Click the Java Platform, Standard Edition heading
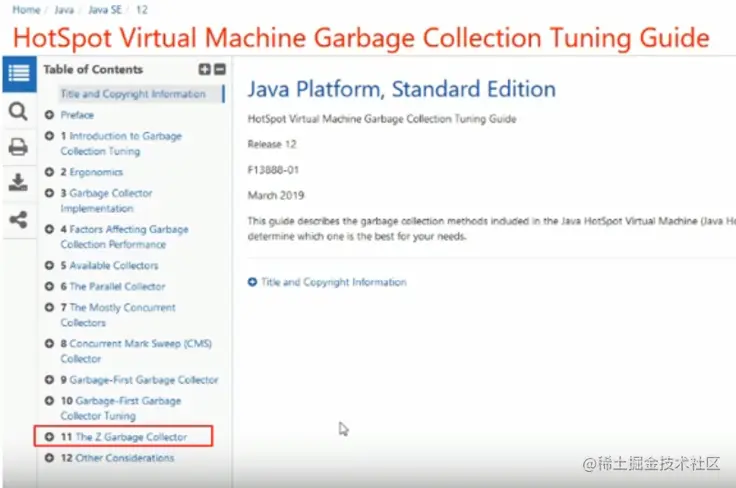The image size is (736, 488). [x=402, y=89]
